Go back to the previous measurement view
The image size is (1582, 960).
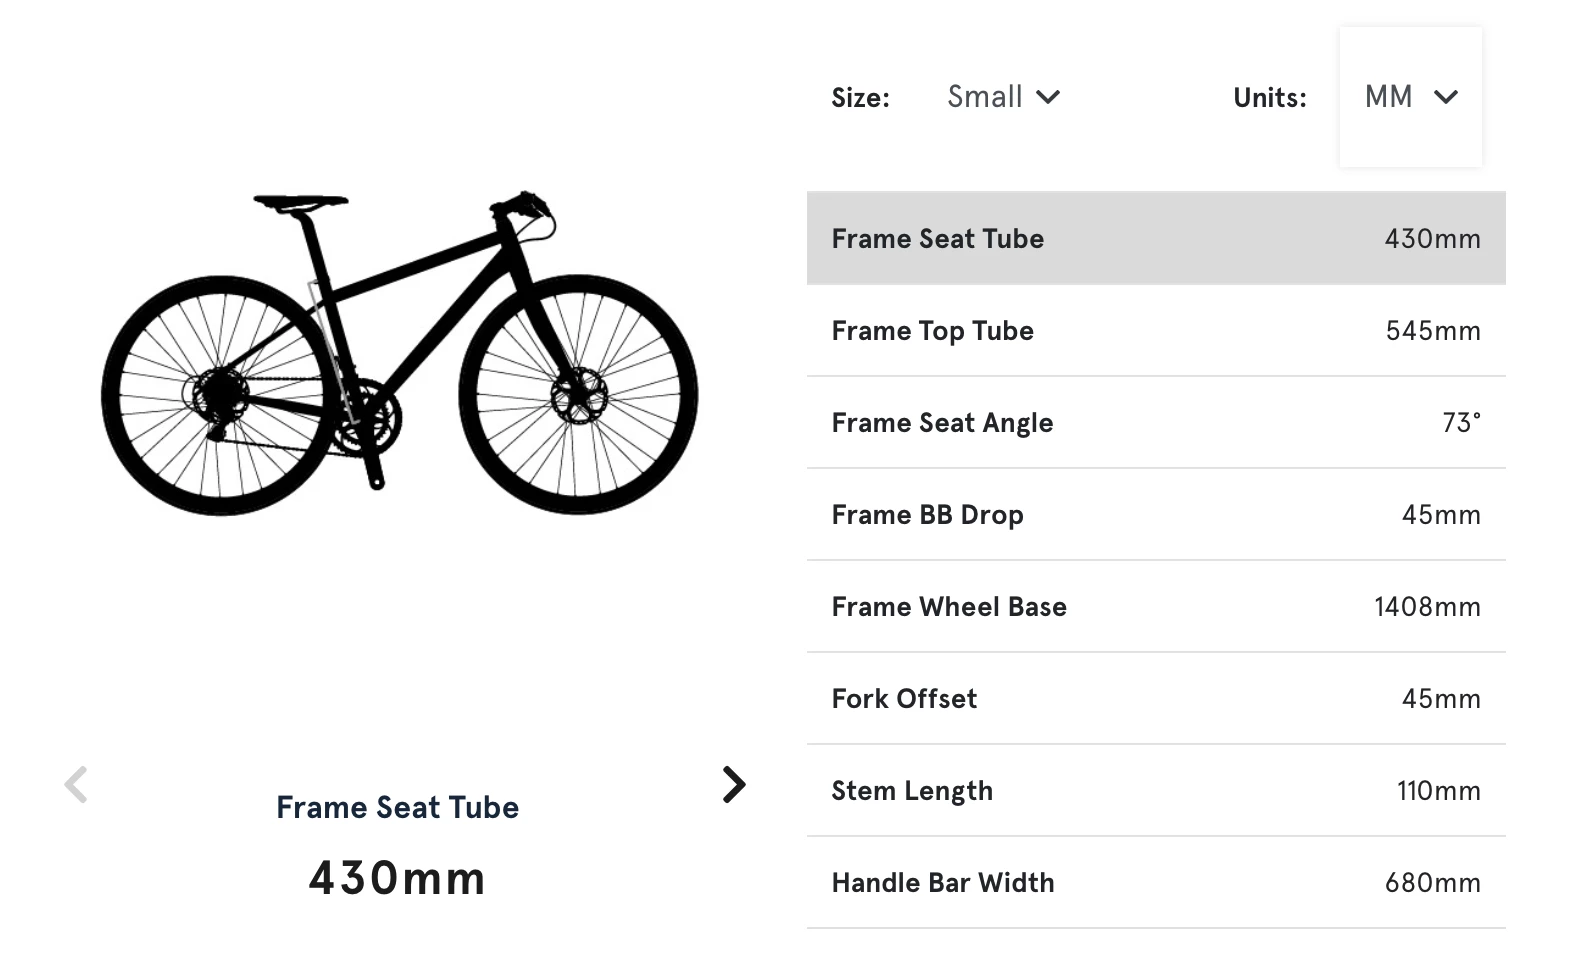[75, 785]
